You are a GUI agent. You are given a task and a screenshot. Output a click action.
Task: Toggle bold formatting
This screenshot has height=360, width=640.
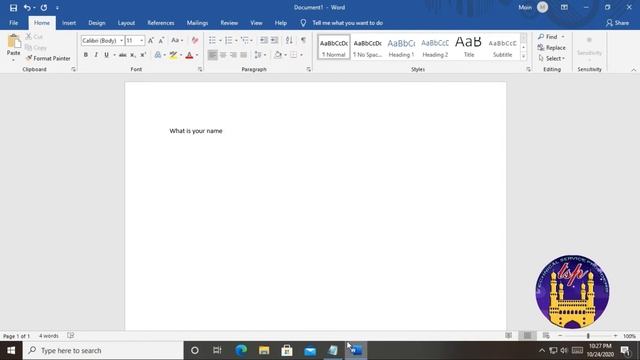click(86, 55)
